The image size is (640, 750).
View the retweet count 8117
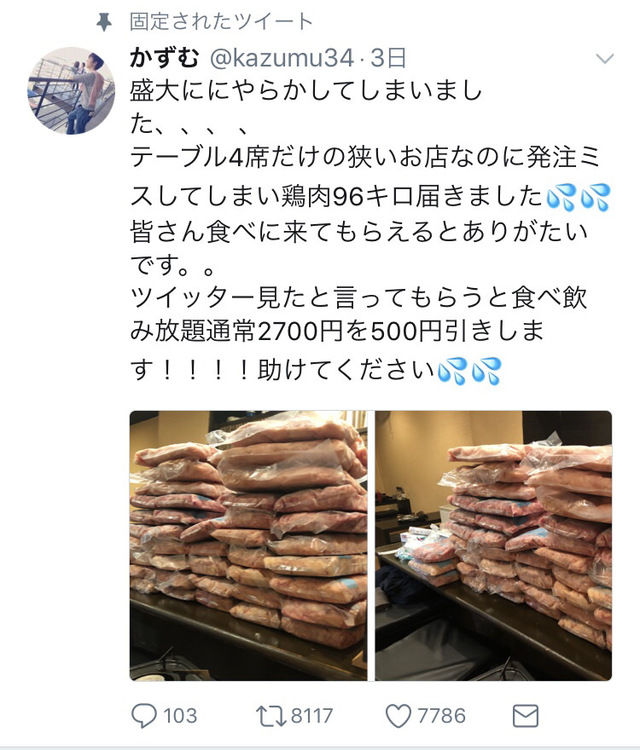[311, 716]
